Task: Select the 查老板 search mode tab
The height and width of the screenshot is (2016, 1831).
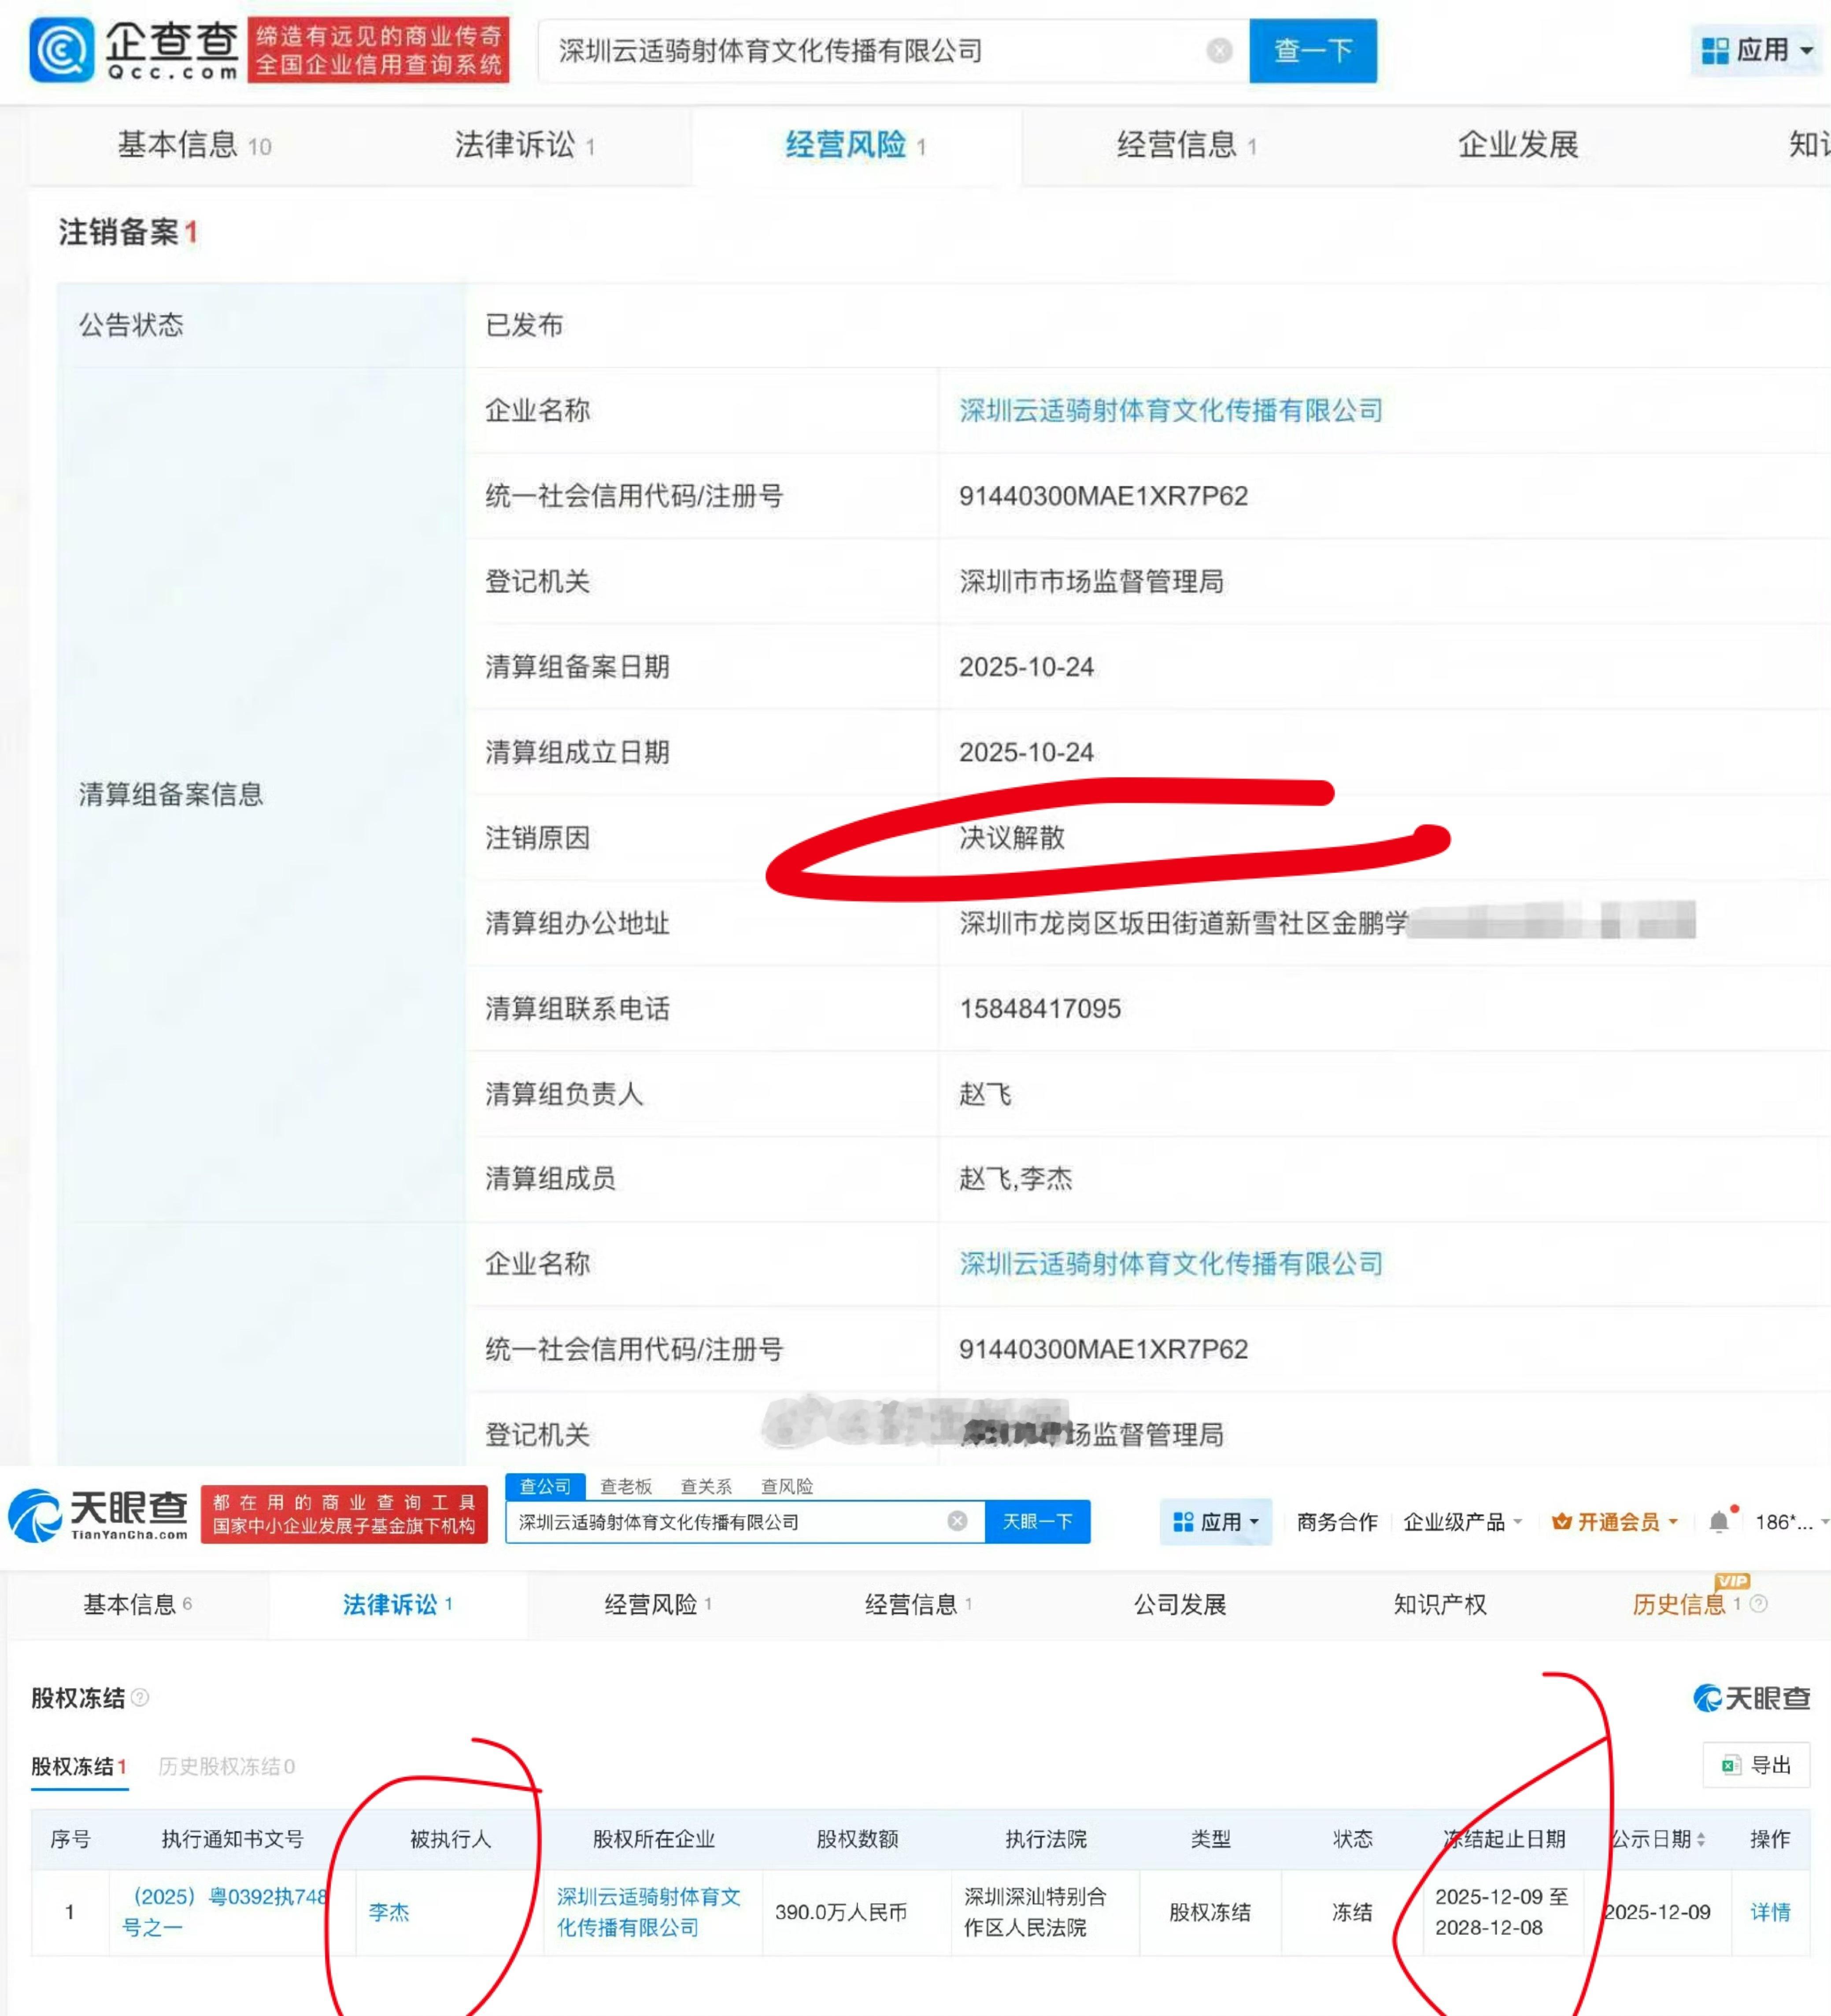Action: tap(625, 1487)
